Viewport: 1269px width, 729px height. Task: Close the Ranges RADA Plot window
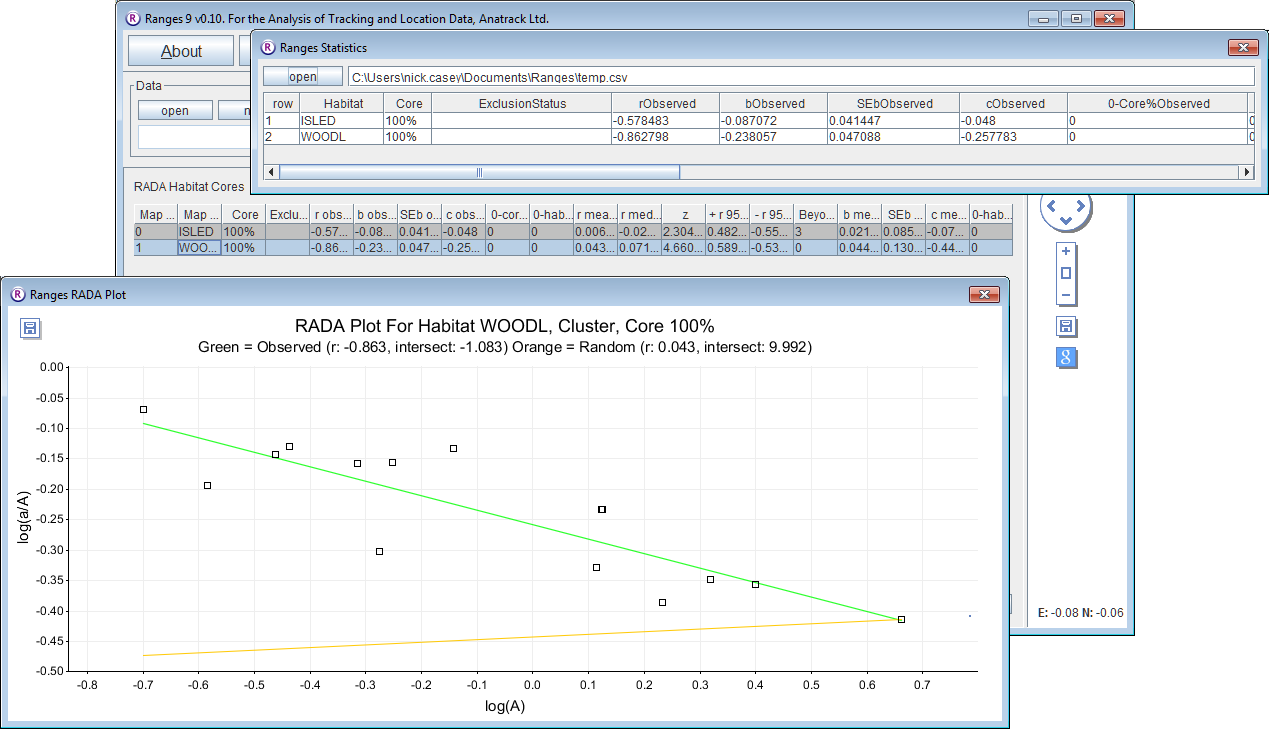coord(983,295)
